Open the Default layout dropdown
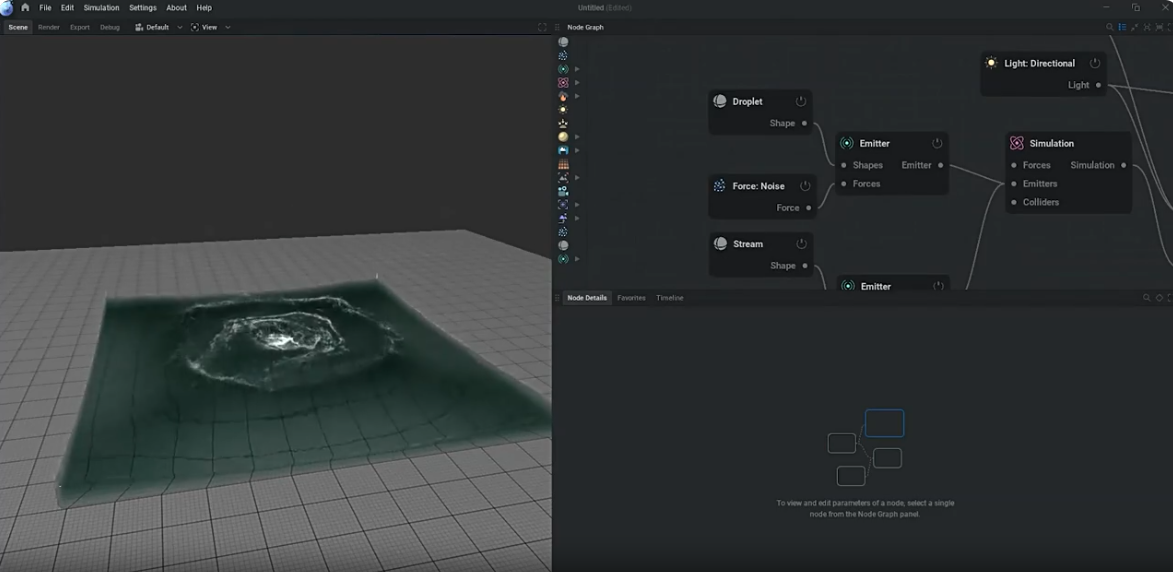Image resolution: width=1173 pixels, height=572 pixels. click(159, 27)
